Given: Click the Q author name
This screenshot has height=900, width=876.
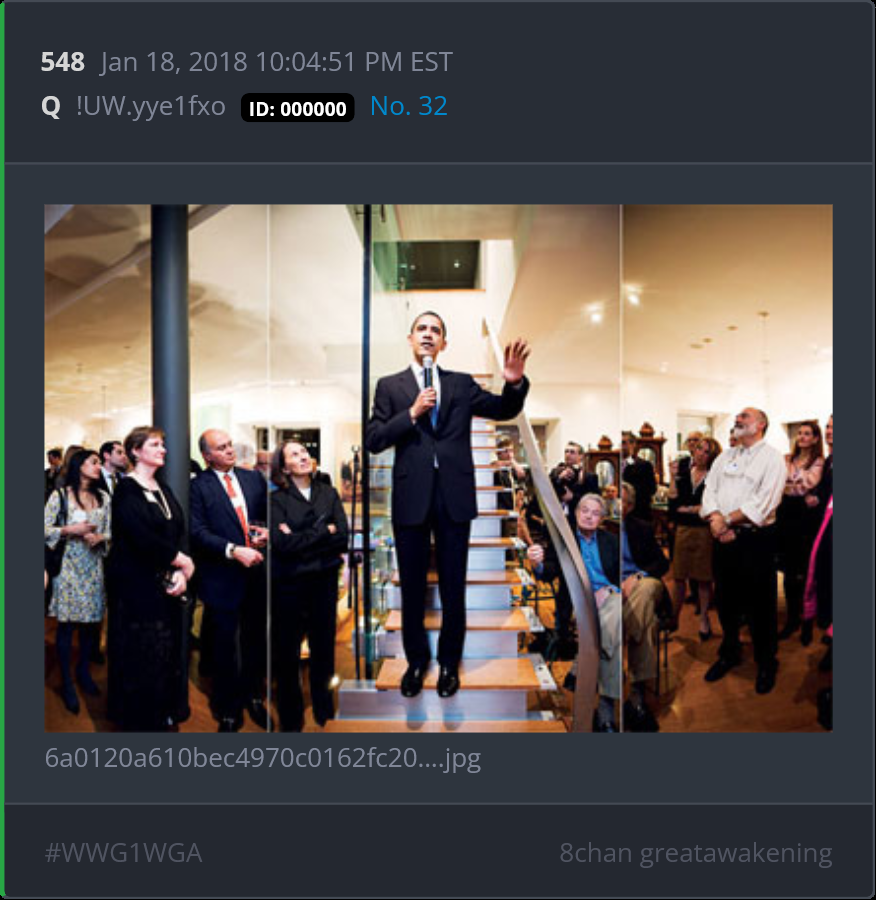Looking at the screenshot, I should [x=51, y=106].
